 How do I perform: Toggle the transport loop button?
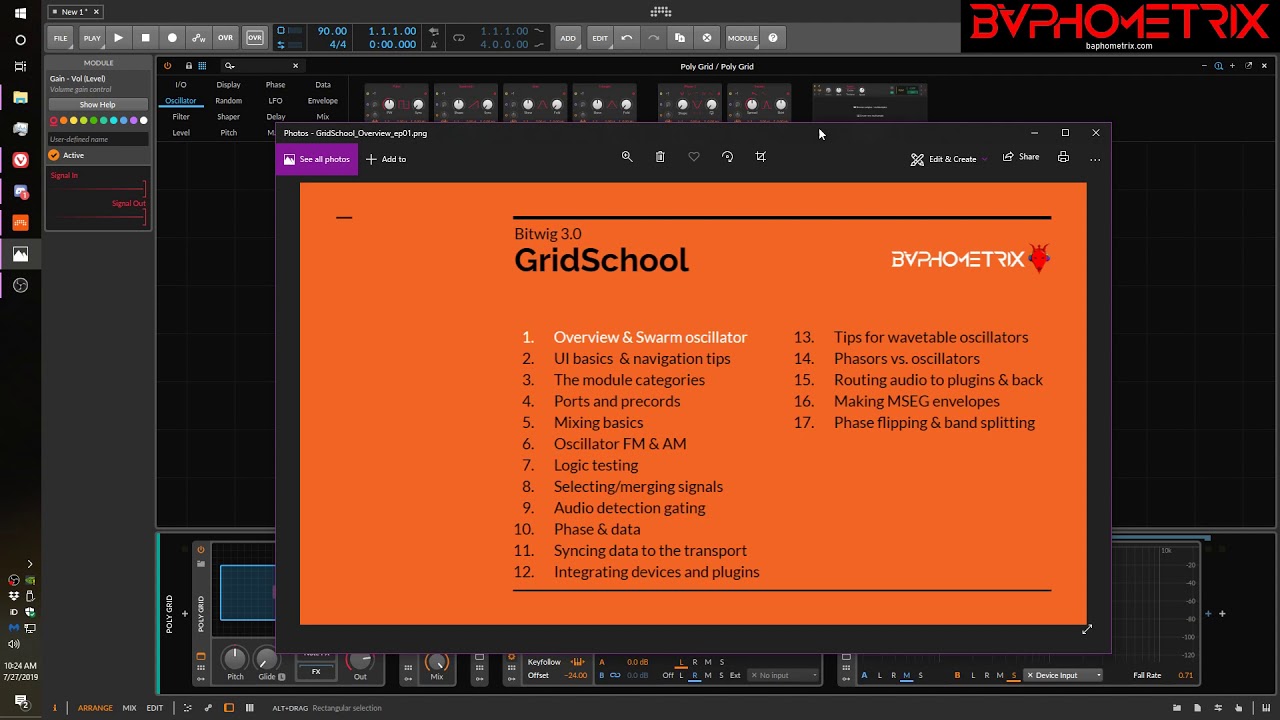pyautogui.click(x=459, y=38)
